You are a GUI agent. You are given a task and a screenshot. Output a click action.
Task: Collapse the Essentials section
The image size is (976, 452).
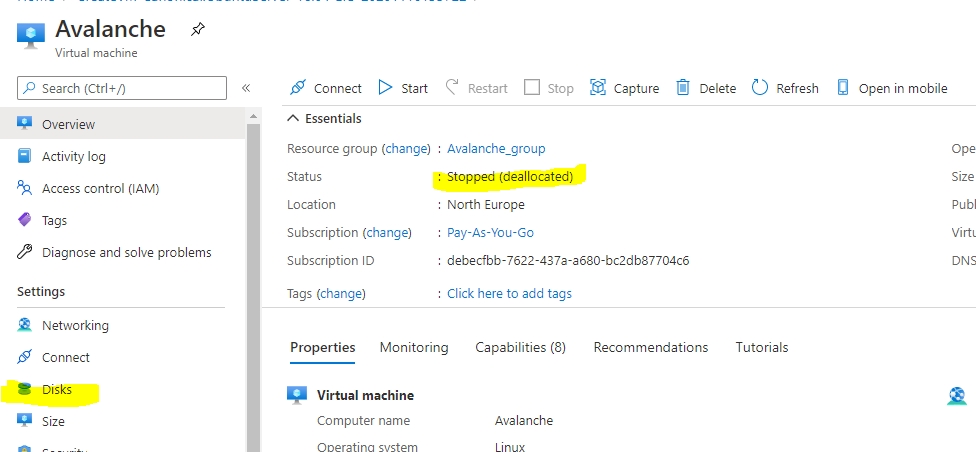coord(293,118)
